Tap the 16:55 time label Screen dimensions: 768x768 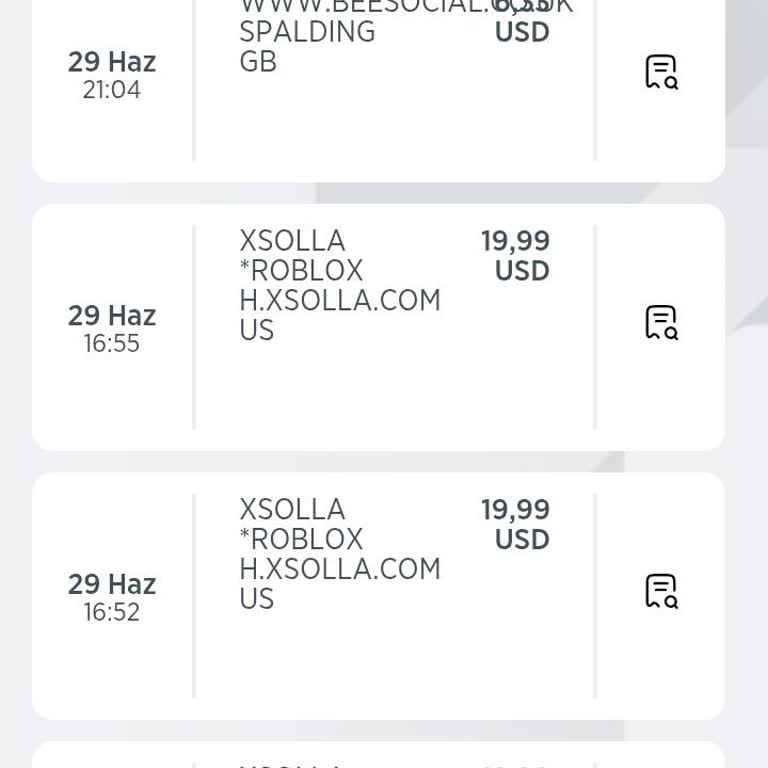click(x=112, y=344)
